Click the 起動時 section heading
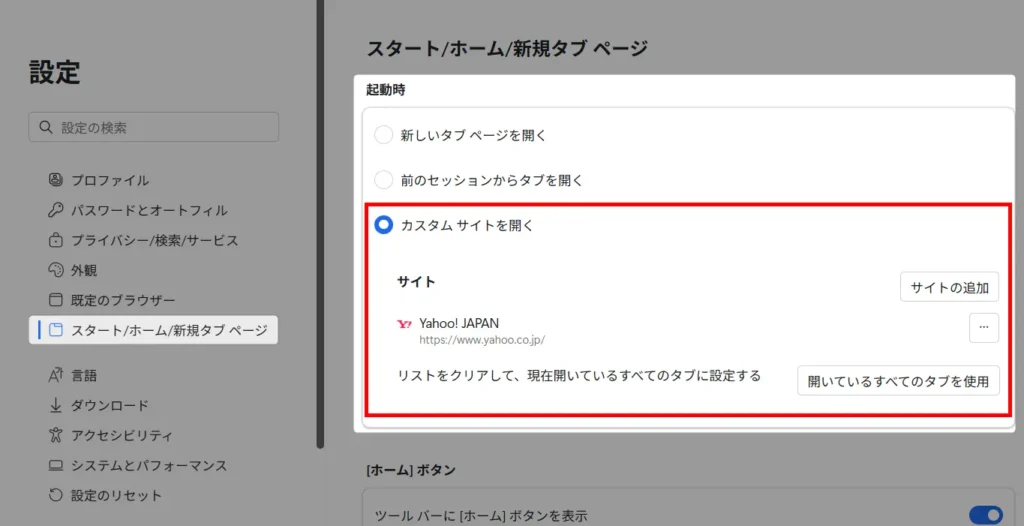The height and width of the screenshot is (526, 1024). coord(385,90)
